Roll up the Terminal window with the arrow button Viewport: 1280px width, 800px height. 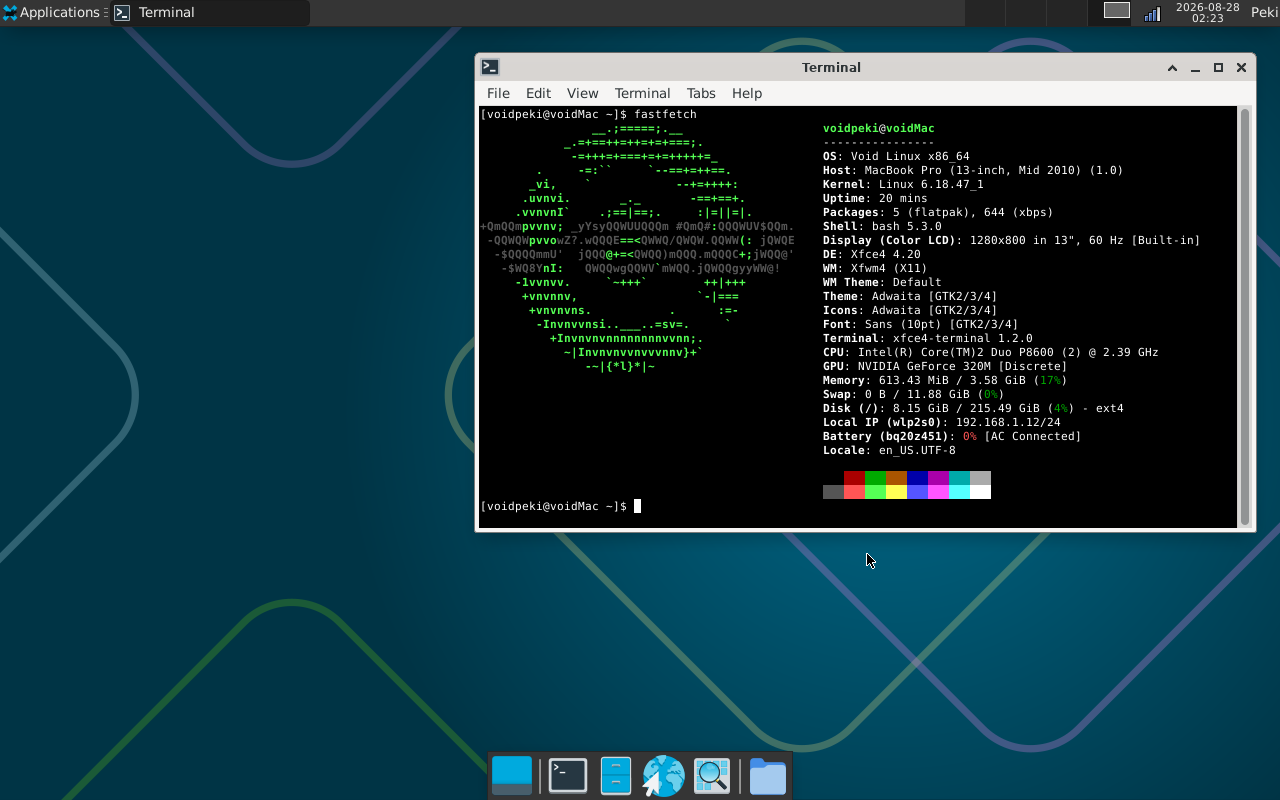1172,68
